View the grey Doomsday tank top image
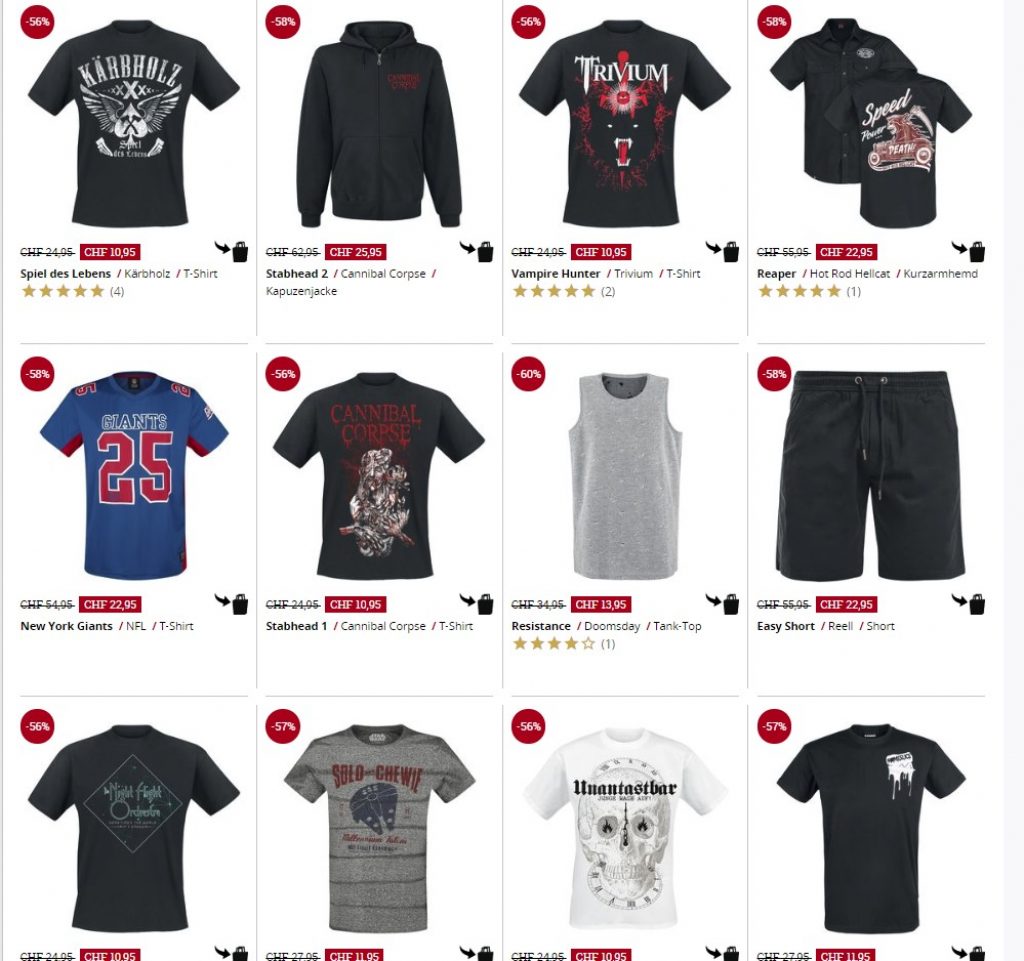The width and height of the screenshot is (1024, 961). coord(625,475)
